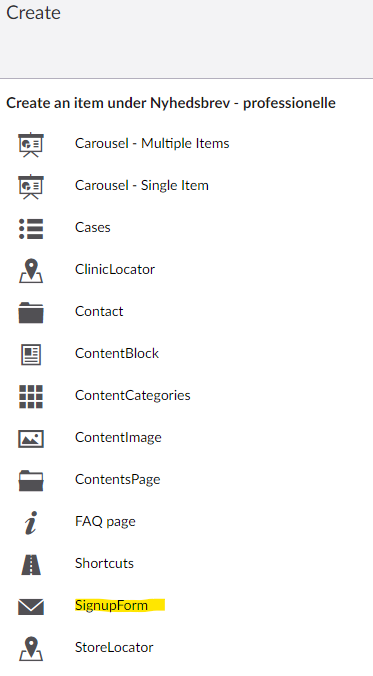Create a Carousel - Multiple Items item
The height and width of the screenshot is (676, 373).
tap(152, 143)
